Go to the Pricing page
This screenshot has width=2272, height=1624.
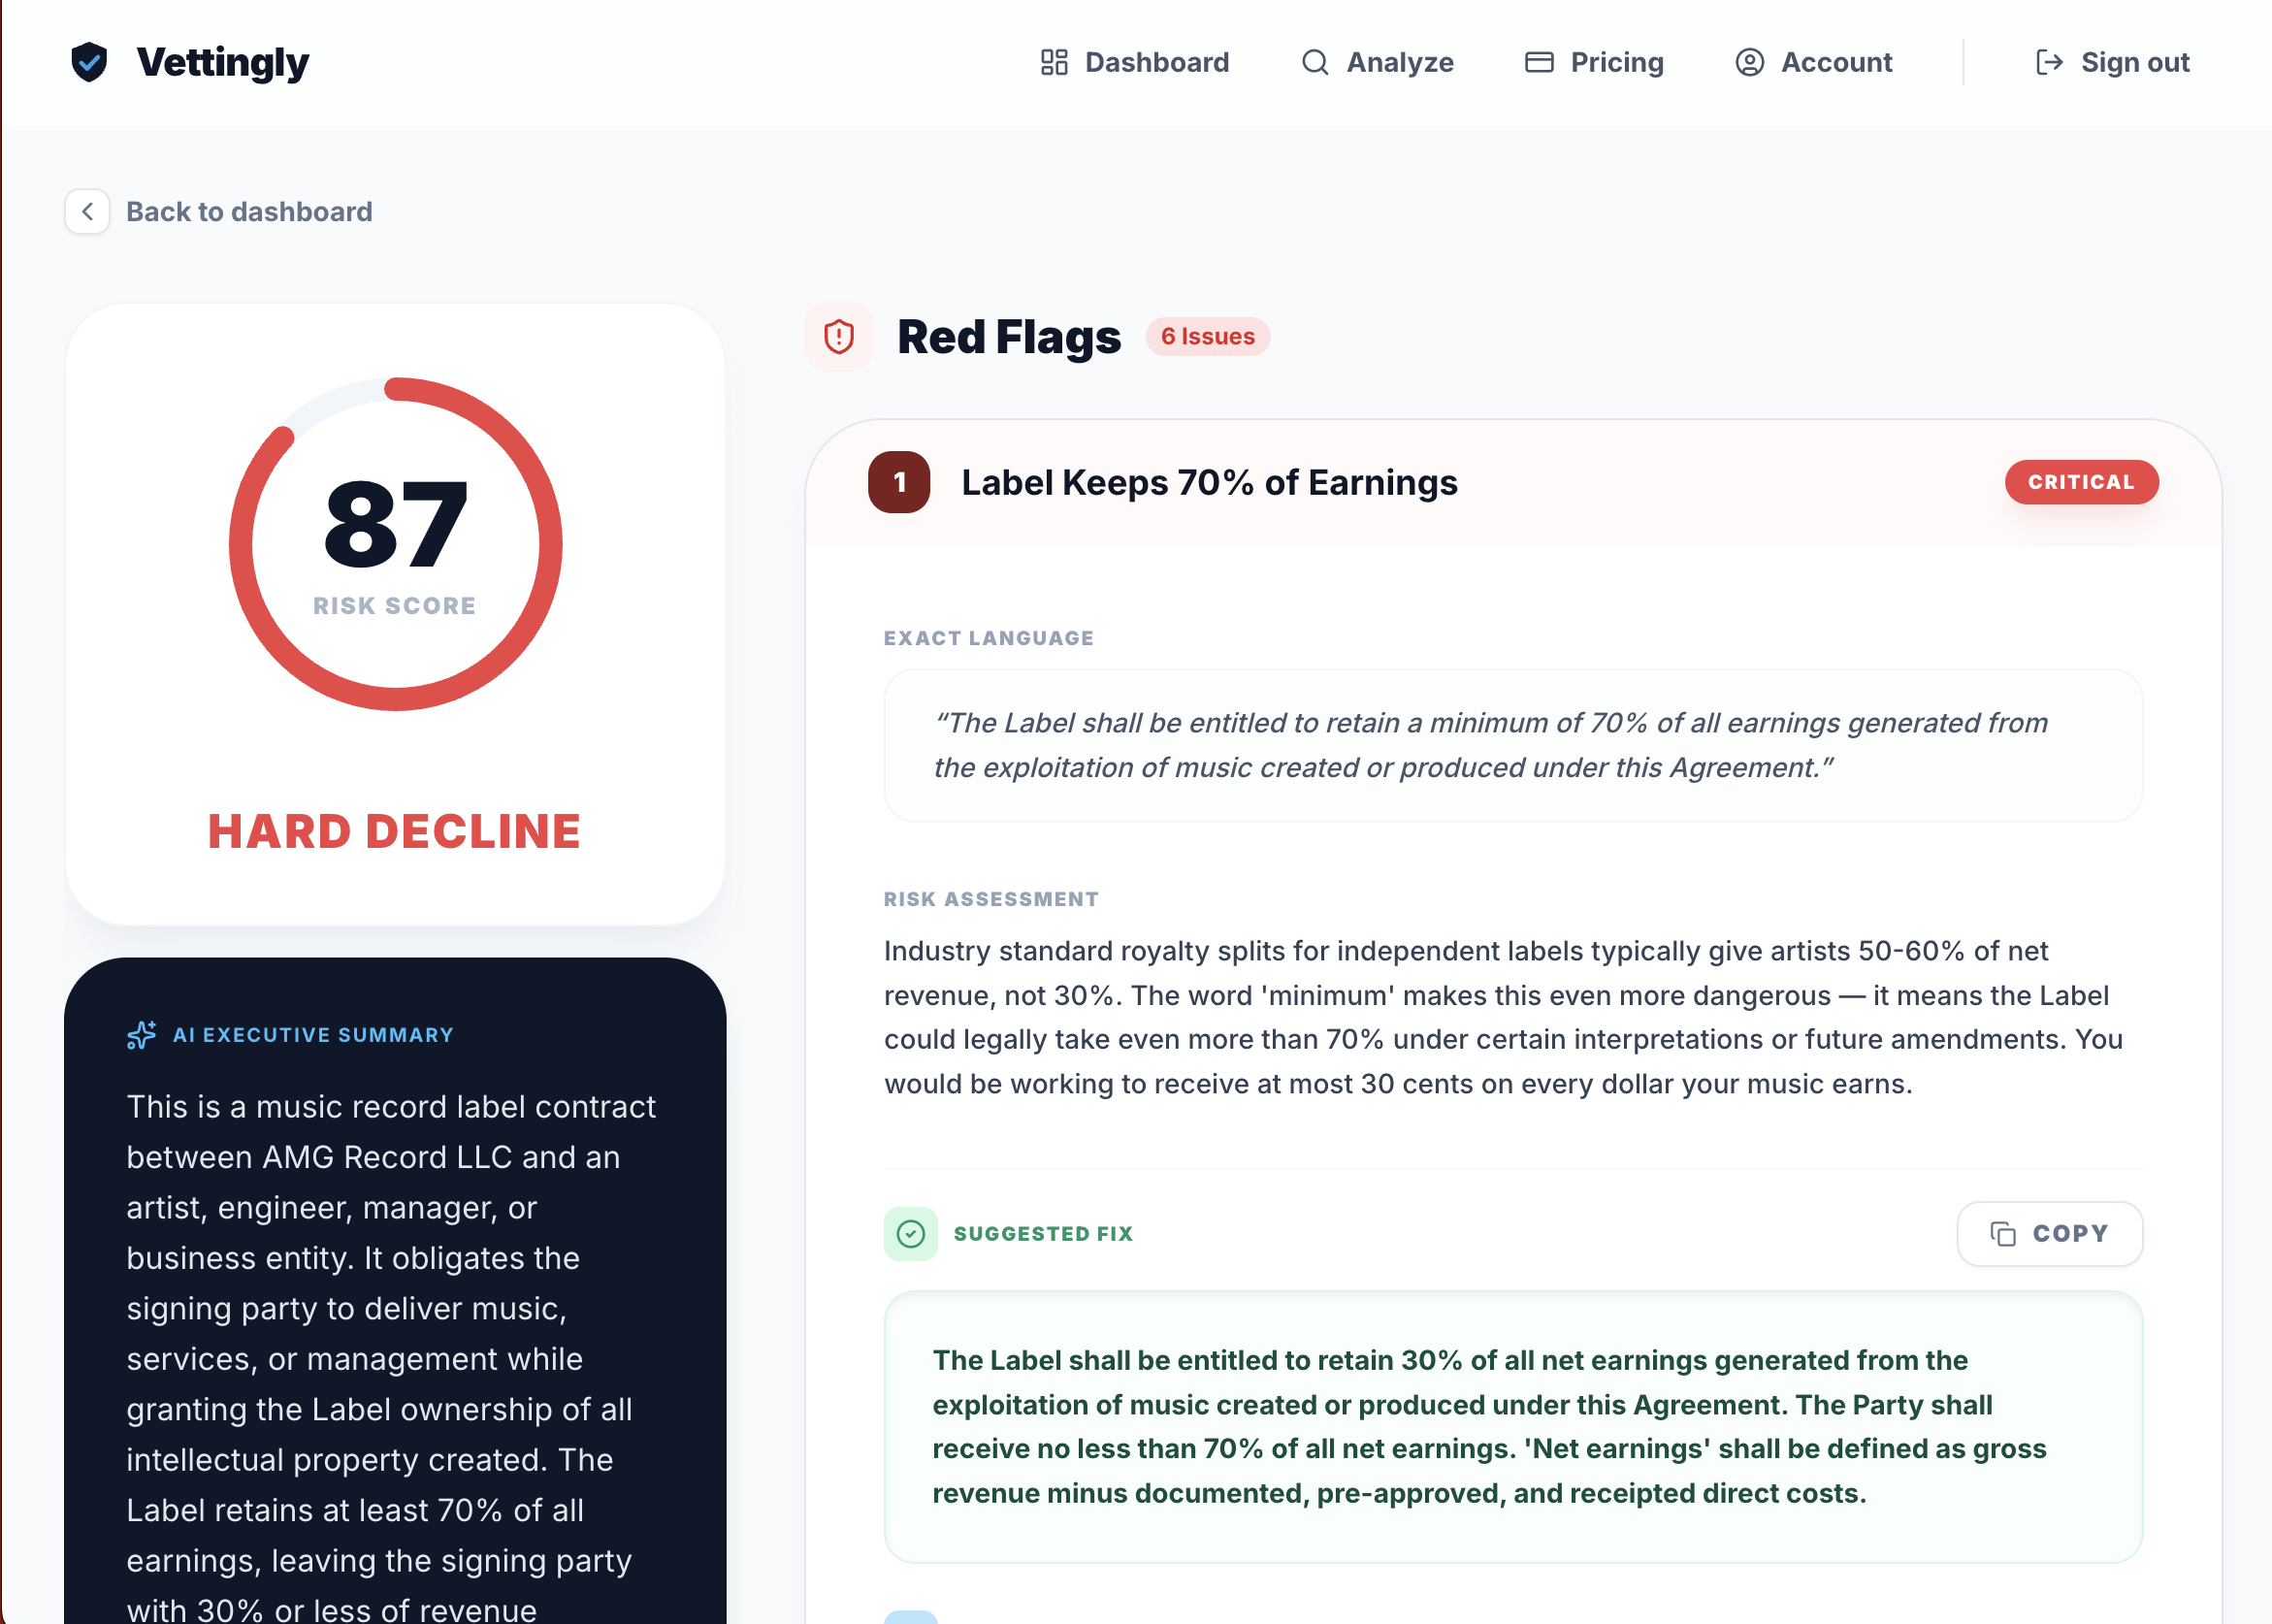(x=1616, y=62)
